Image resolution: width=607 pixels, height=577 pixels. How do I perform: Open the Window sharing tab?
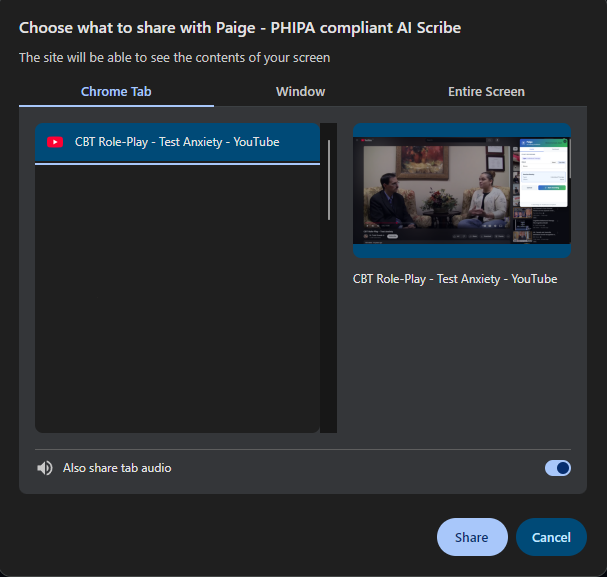[x=300, y=91]
